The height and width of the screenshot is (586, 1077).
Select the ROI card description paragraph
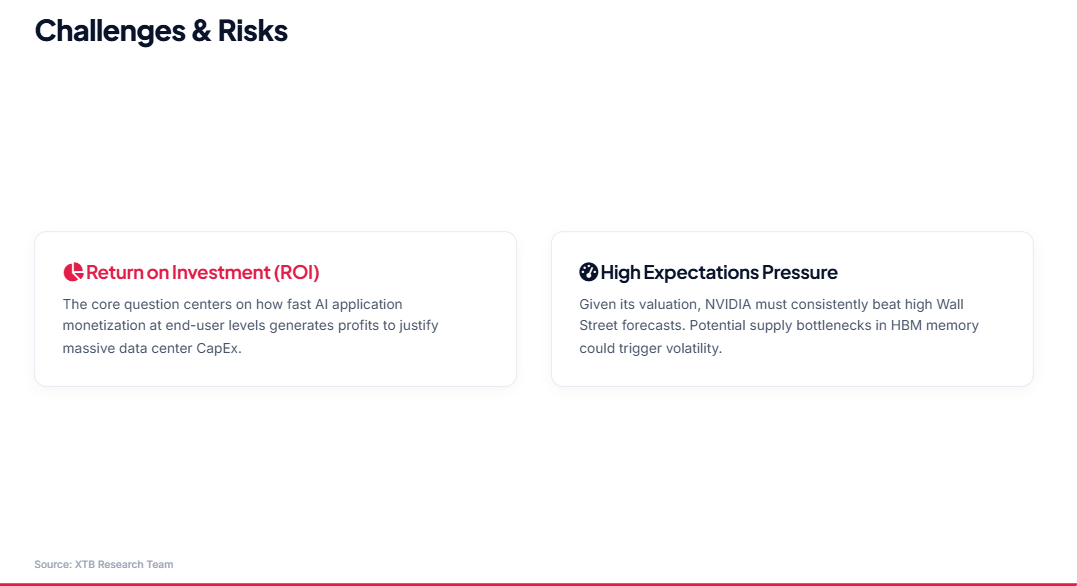[251, 326]
